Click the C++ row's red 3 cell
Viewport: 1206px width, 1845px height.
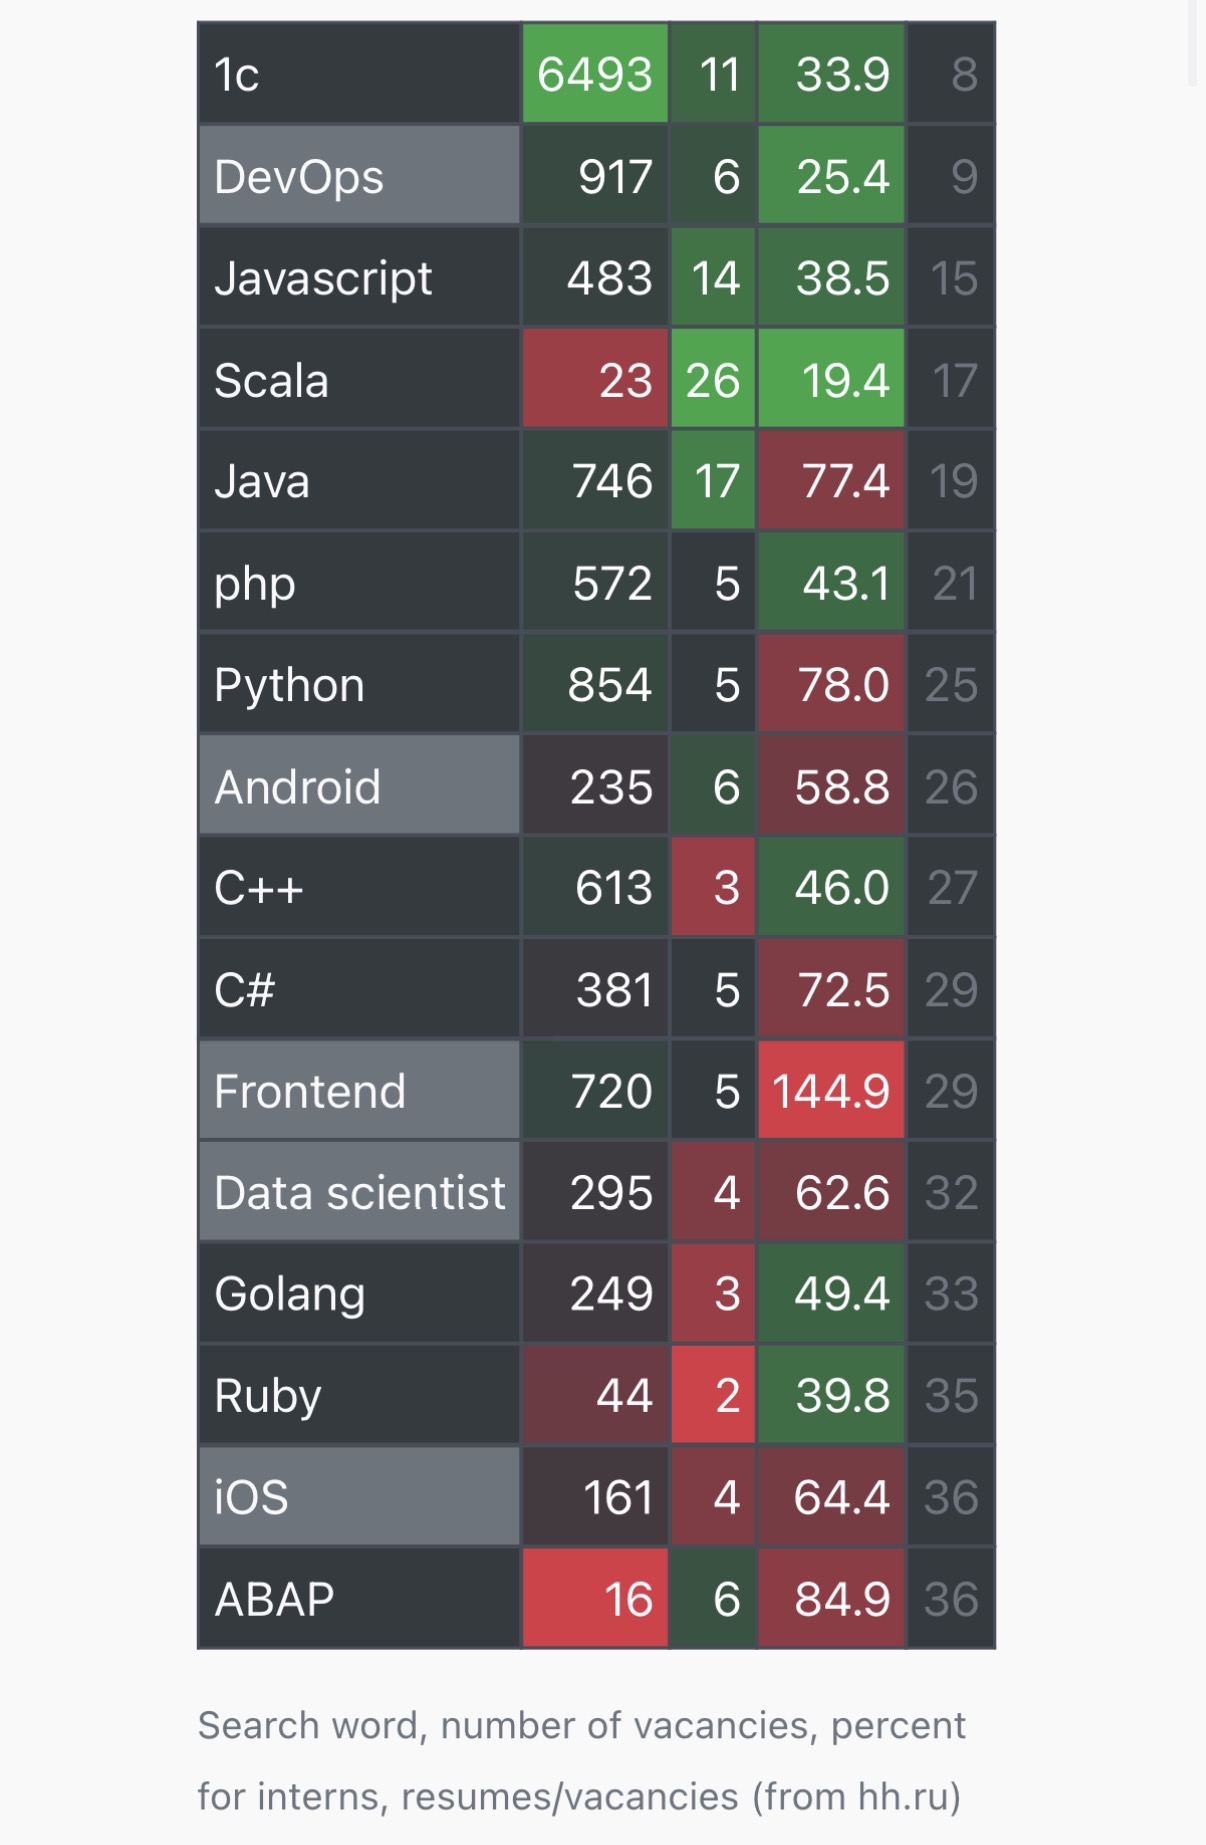click(x=712, y=888)
